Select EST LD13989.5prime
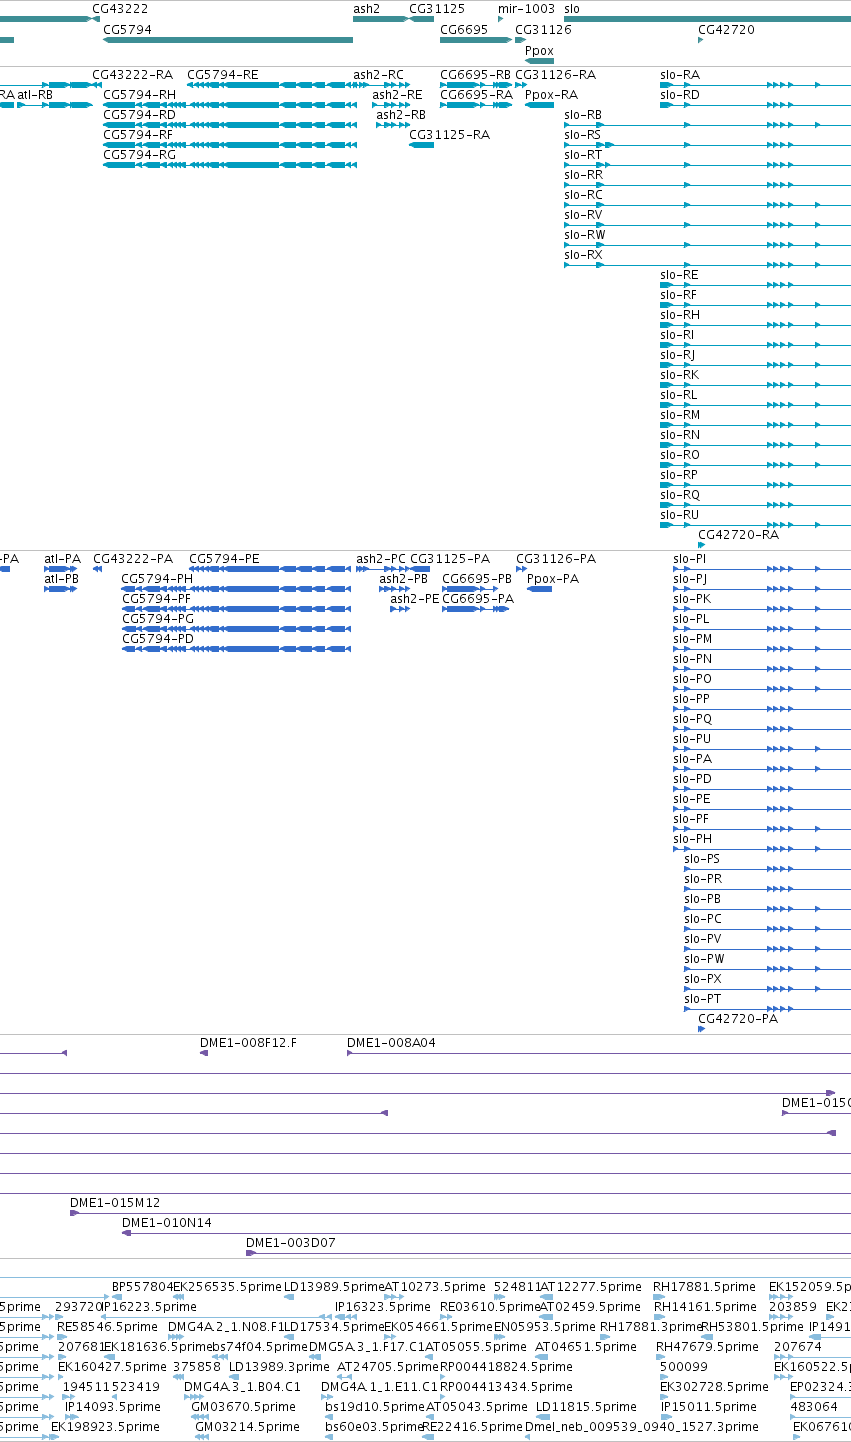851x1442 pixels. click(334, 1287)
